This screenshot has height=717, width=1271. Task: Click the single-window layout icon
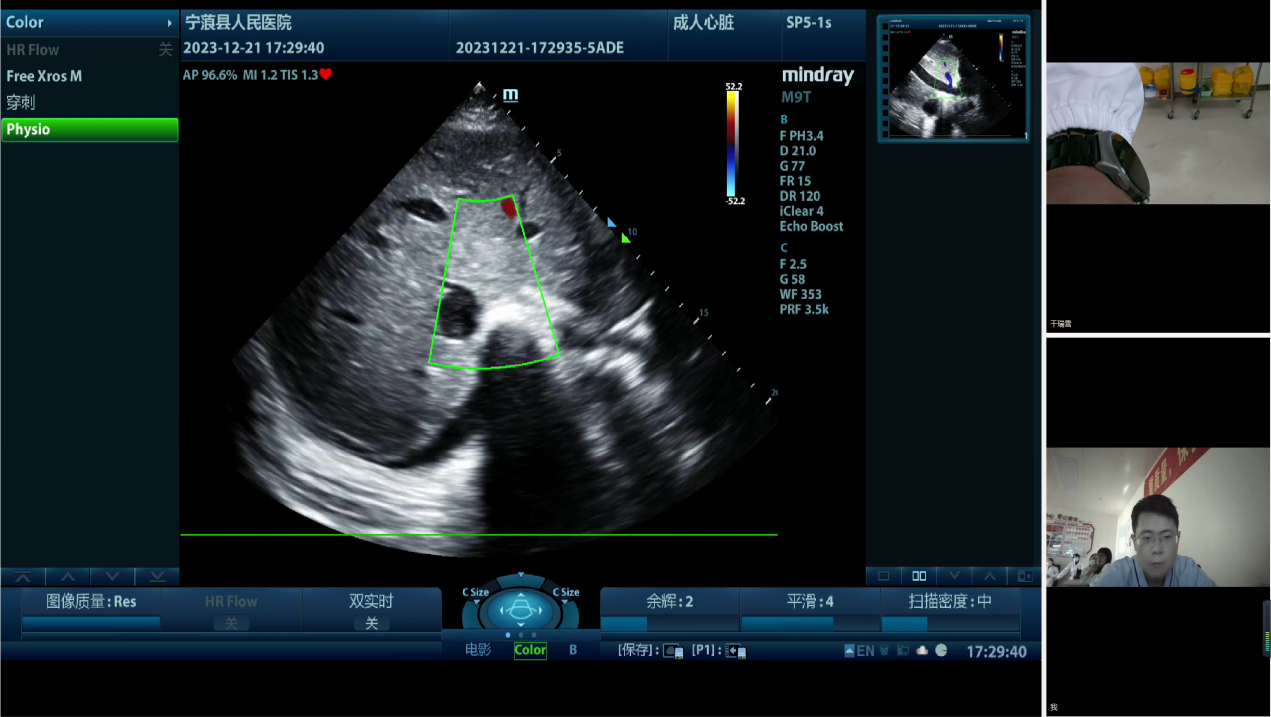click(x=883, y=576)
